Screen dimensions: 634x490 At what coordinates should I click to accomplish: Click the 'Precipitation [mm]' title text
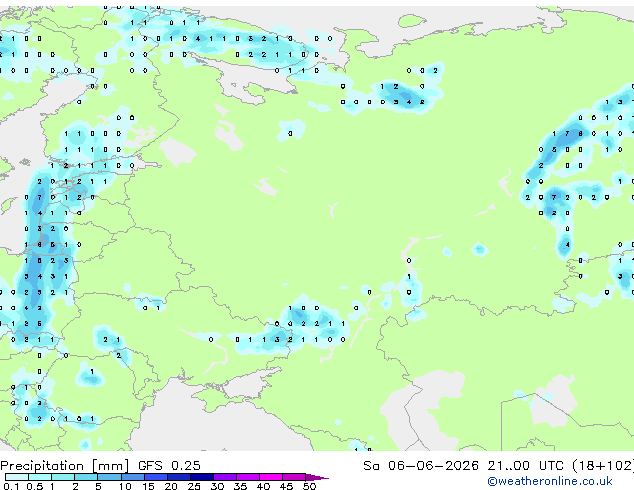click(x=64, y=466)
